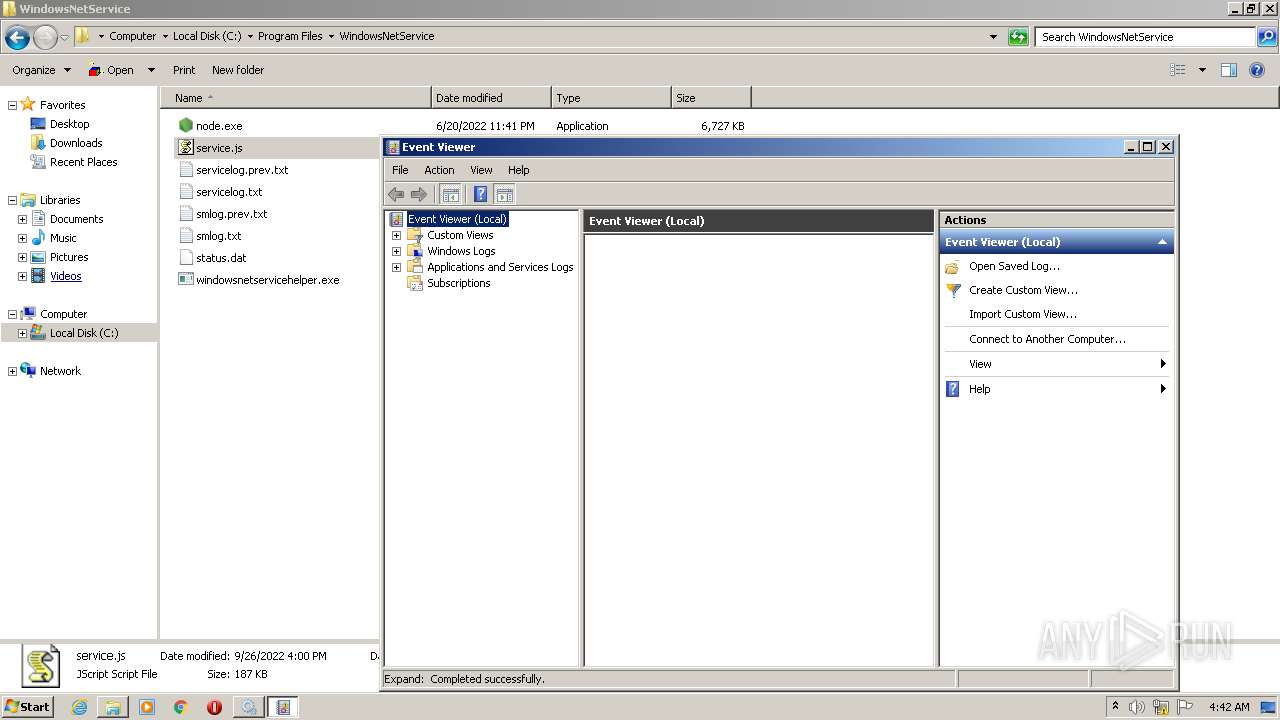
Task: Open Windows Media Player from the taskbar
Action: (147, 707)
